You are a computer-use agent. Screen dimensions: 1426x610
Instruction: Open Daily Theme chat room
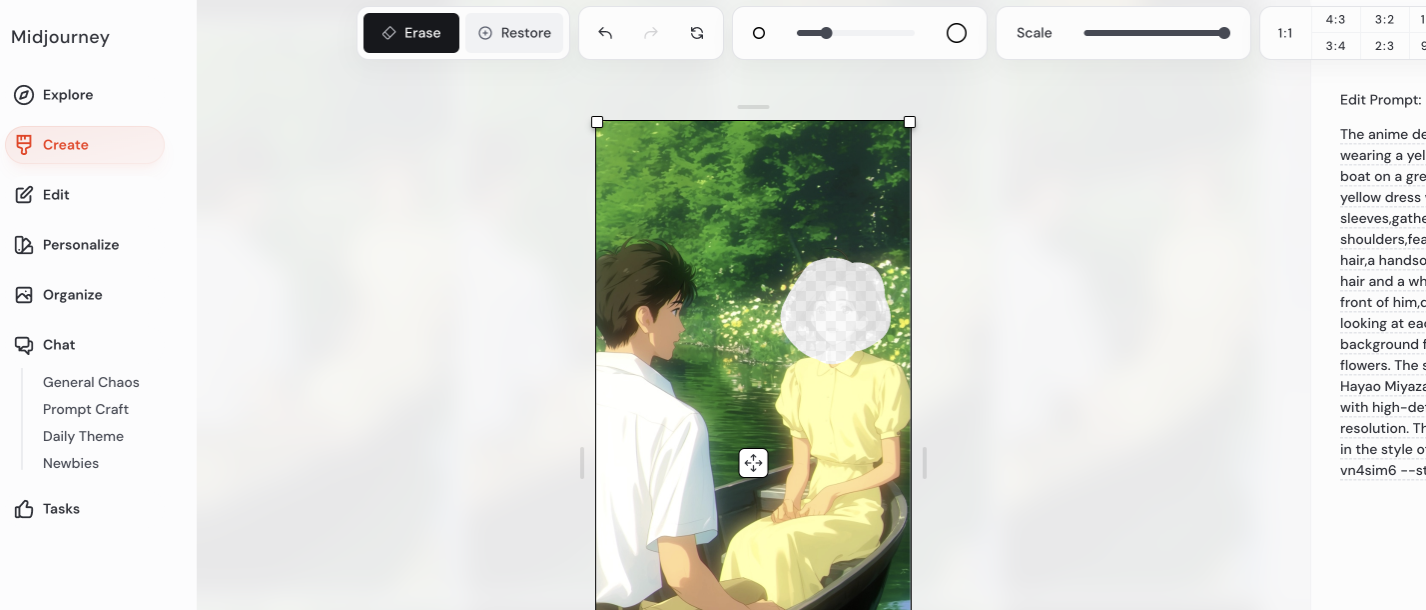83,436
